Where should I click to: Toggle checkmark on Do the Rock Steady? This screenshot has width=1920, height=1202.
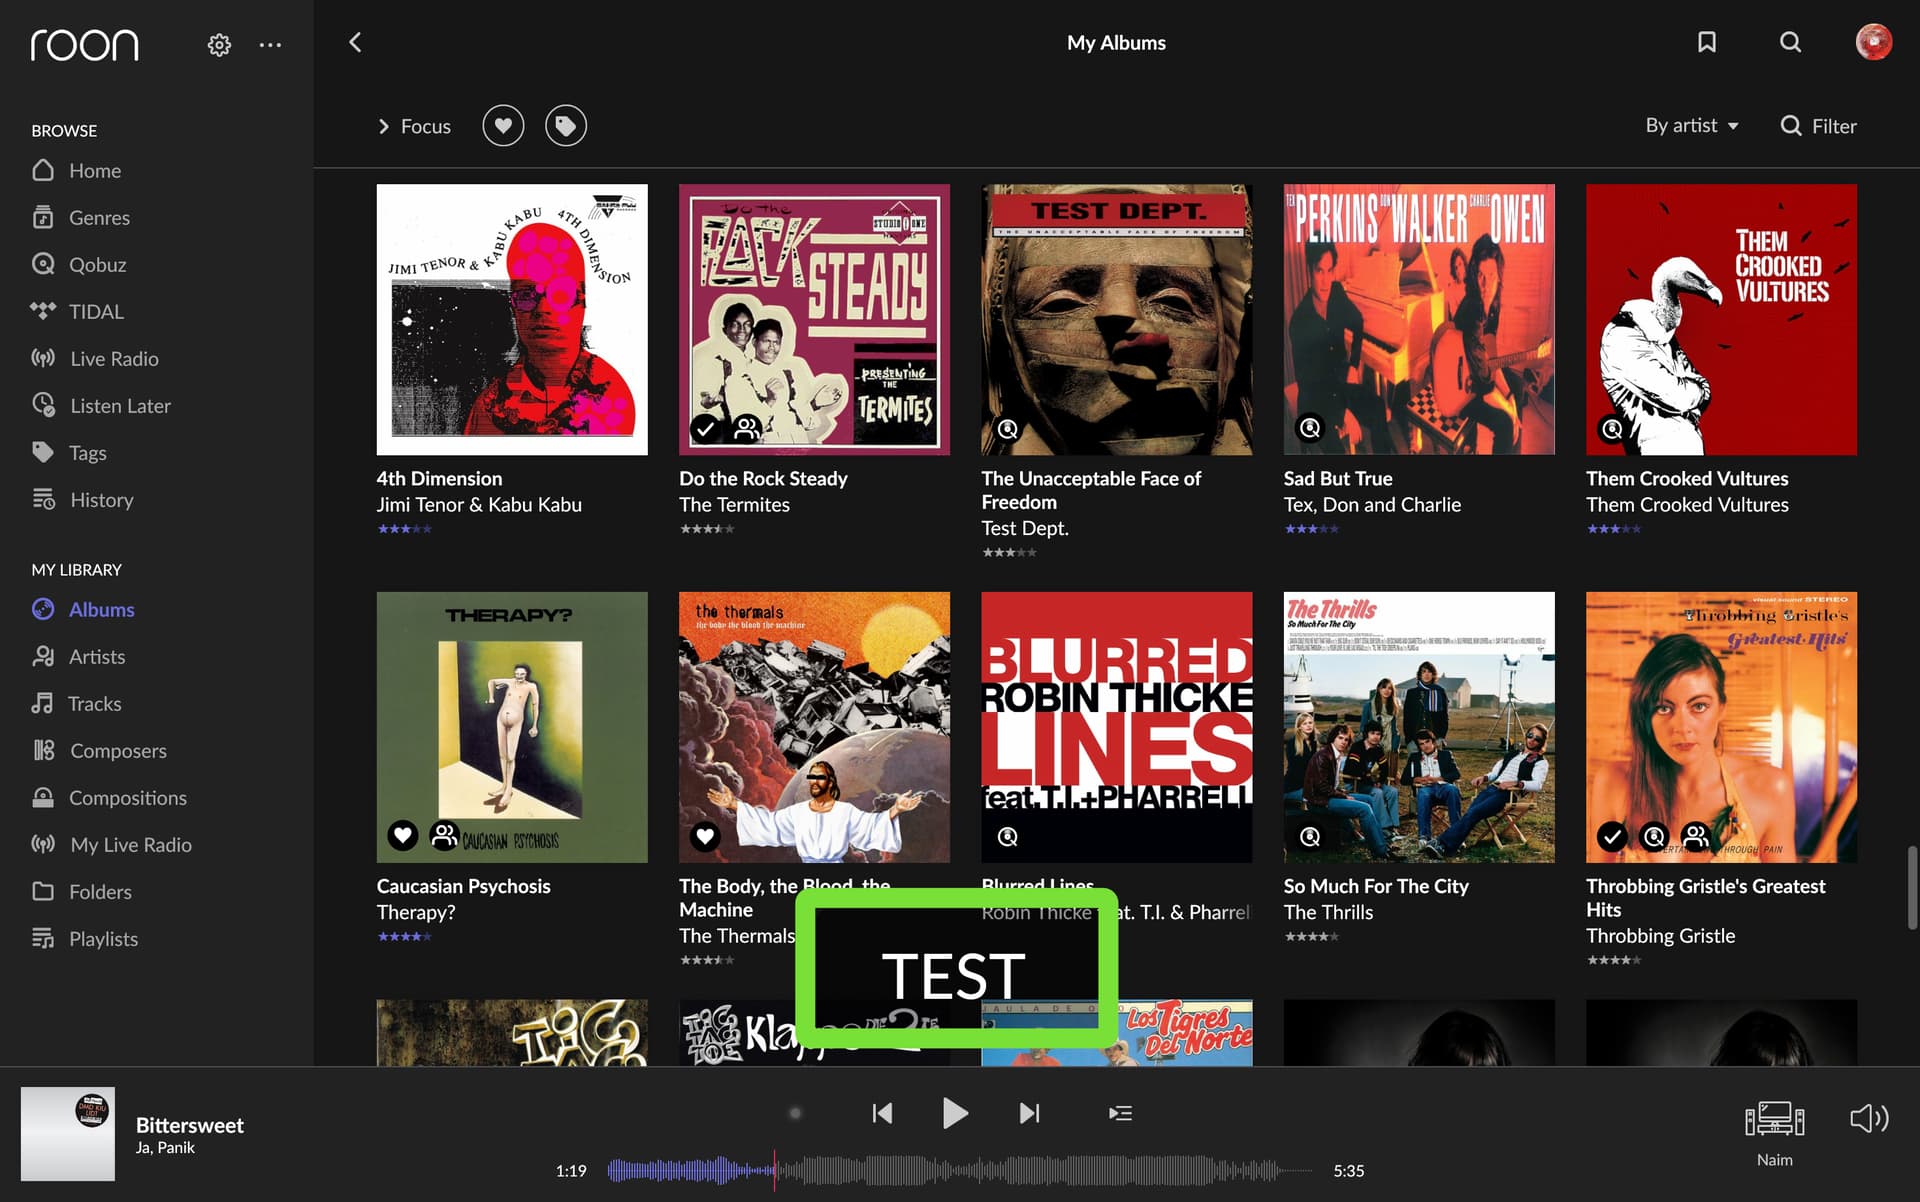tap(705, 428)
